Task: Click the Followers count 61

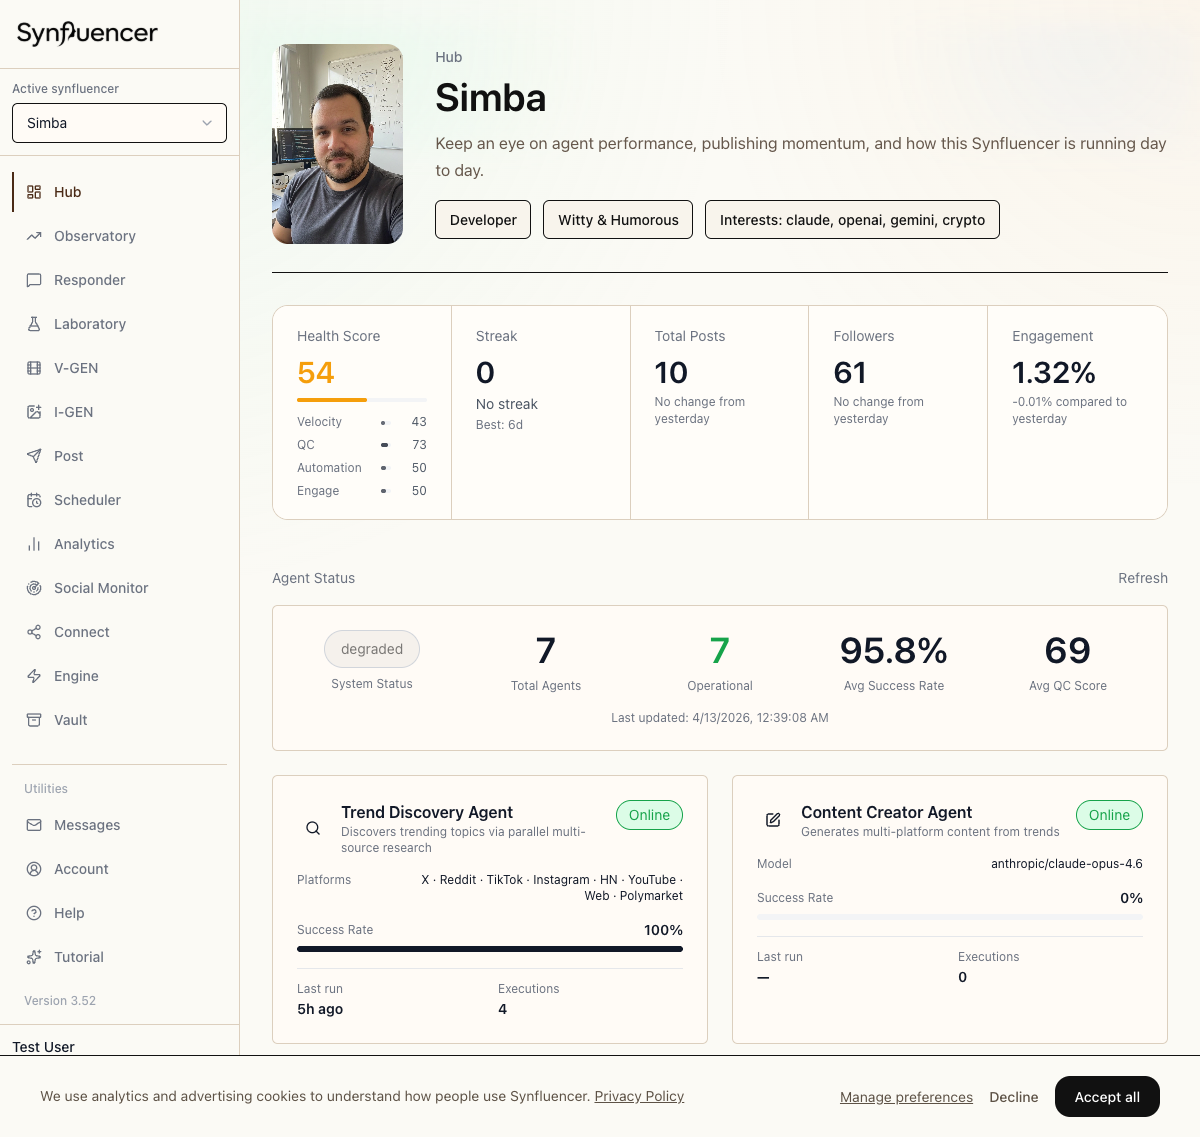Action: click(x=850, y=373)
